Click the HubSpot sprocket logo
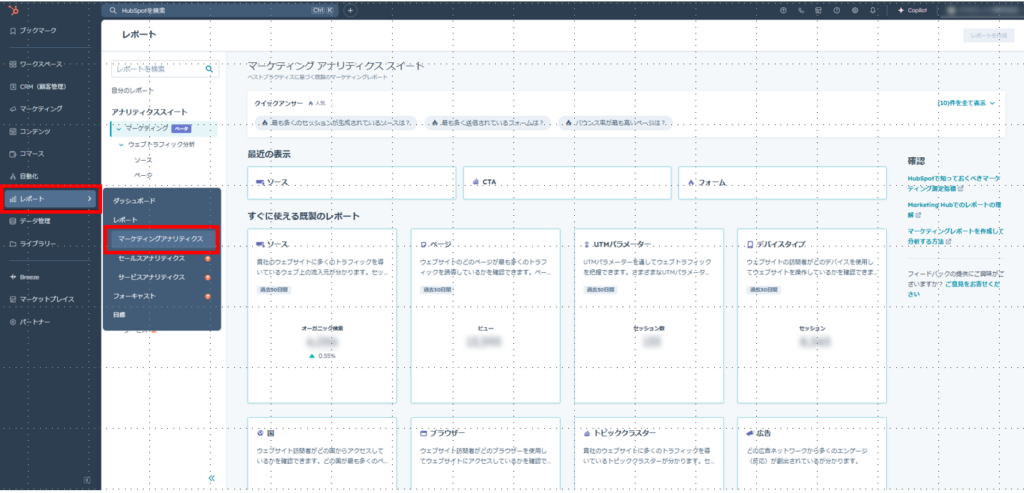 (14, 10)
